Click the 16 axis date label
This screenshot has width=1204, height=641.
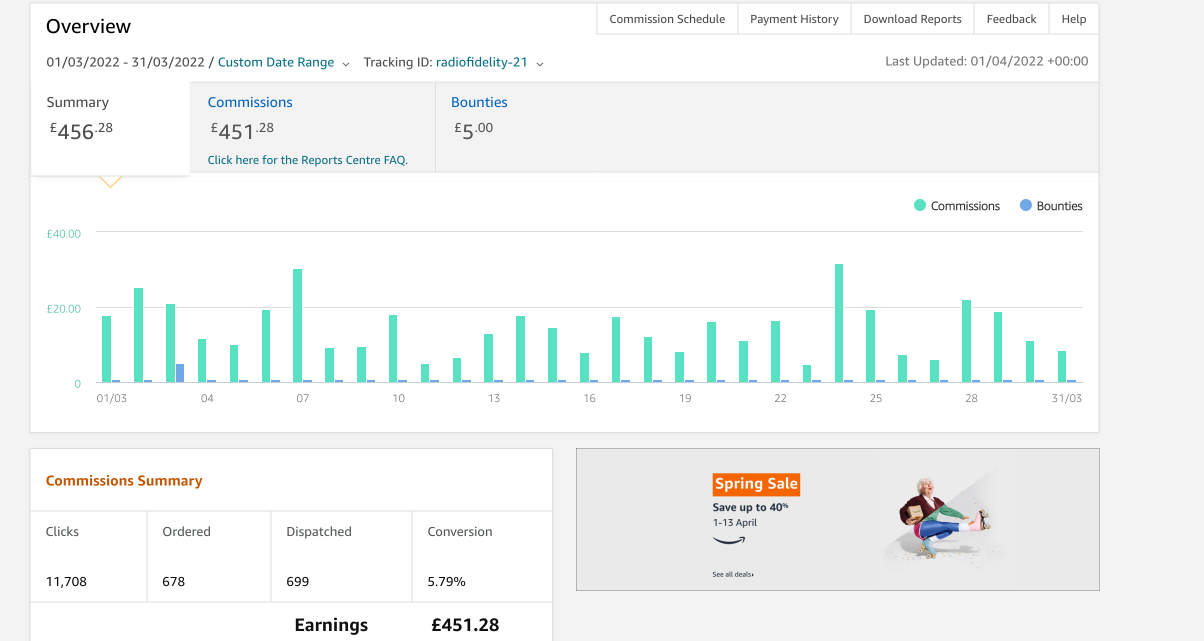point(590,398)
